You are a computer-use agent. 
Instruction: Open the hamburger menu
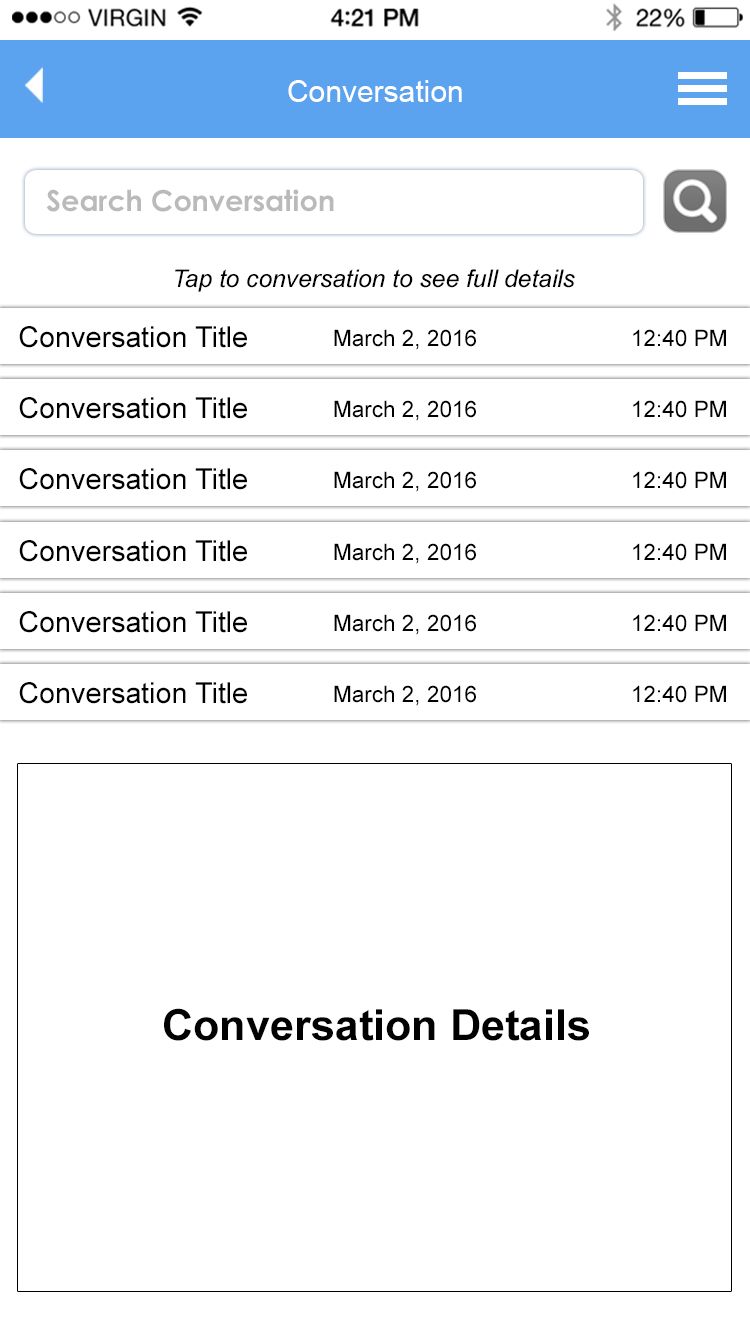pyautogui.click(x=702, y=89)
